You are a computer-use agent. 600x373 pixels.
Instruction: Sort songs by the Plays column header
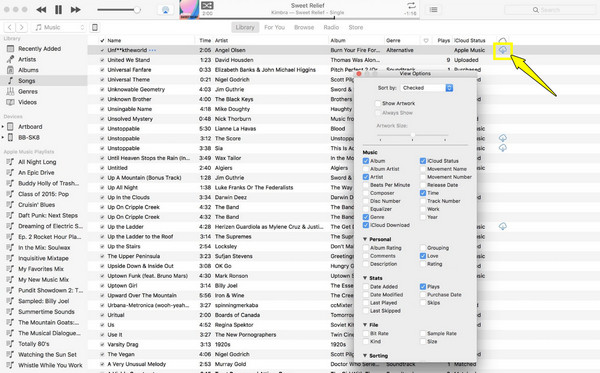pos(443,40)
